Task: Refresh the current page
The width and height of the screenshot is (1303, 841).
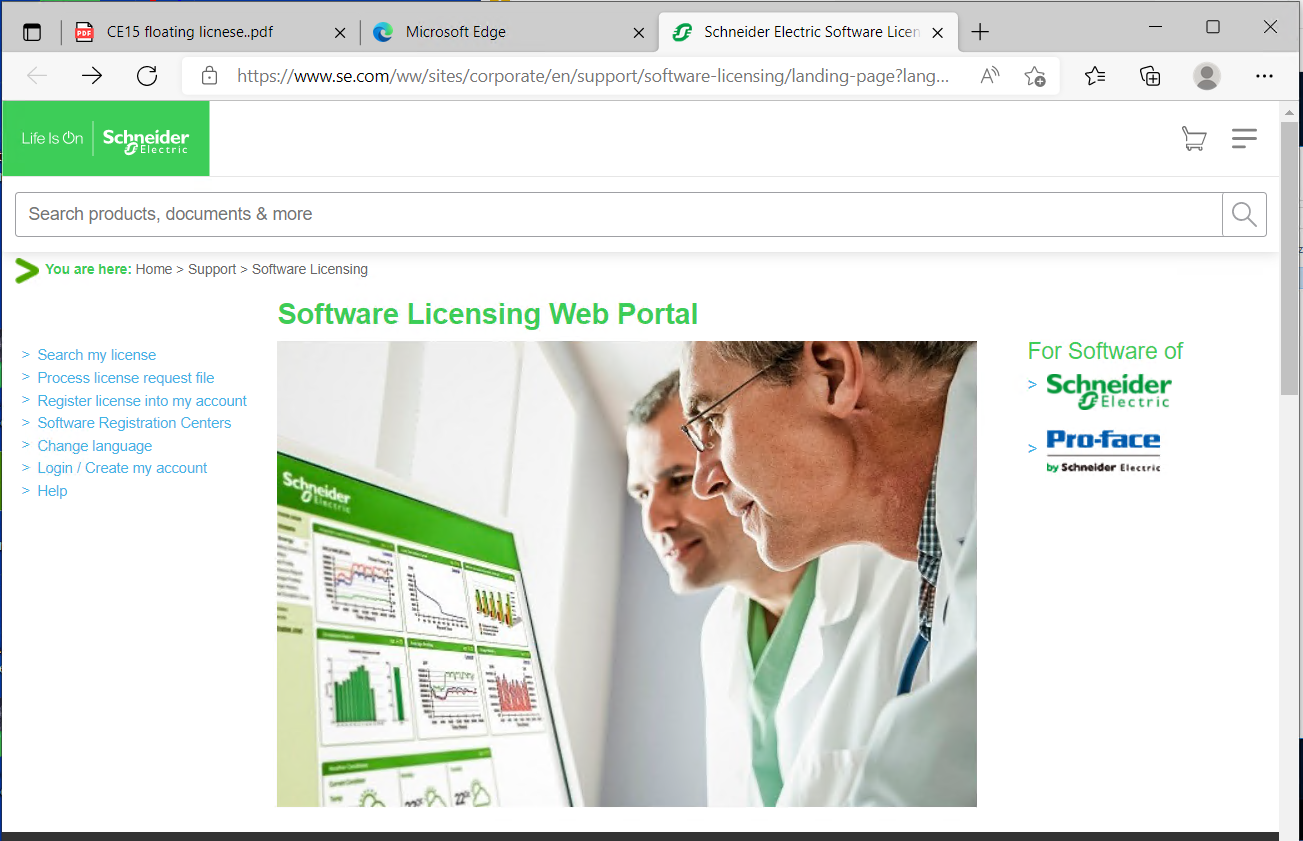Action: [x=147, y=76]
